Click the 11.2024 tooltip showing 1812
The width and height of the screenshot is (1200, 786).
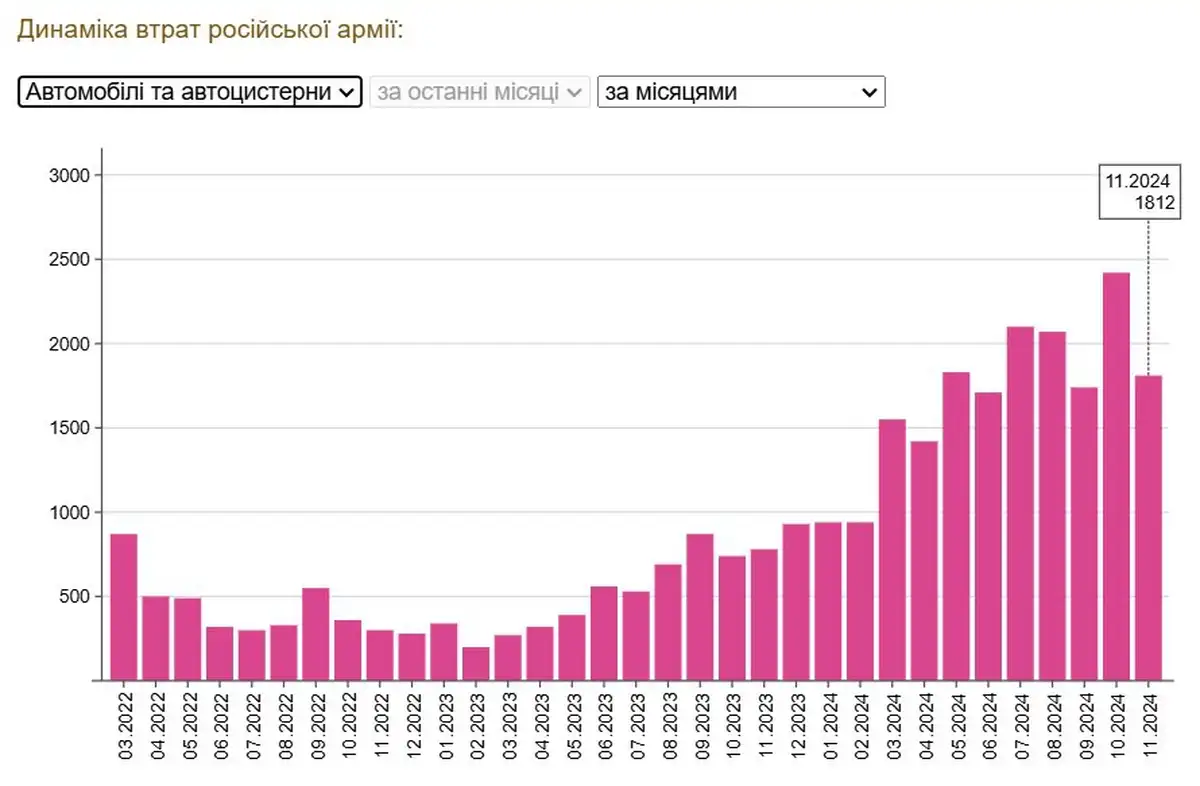(1140, 192)
